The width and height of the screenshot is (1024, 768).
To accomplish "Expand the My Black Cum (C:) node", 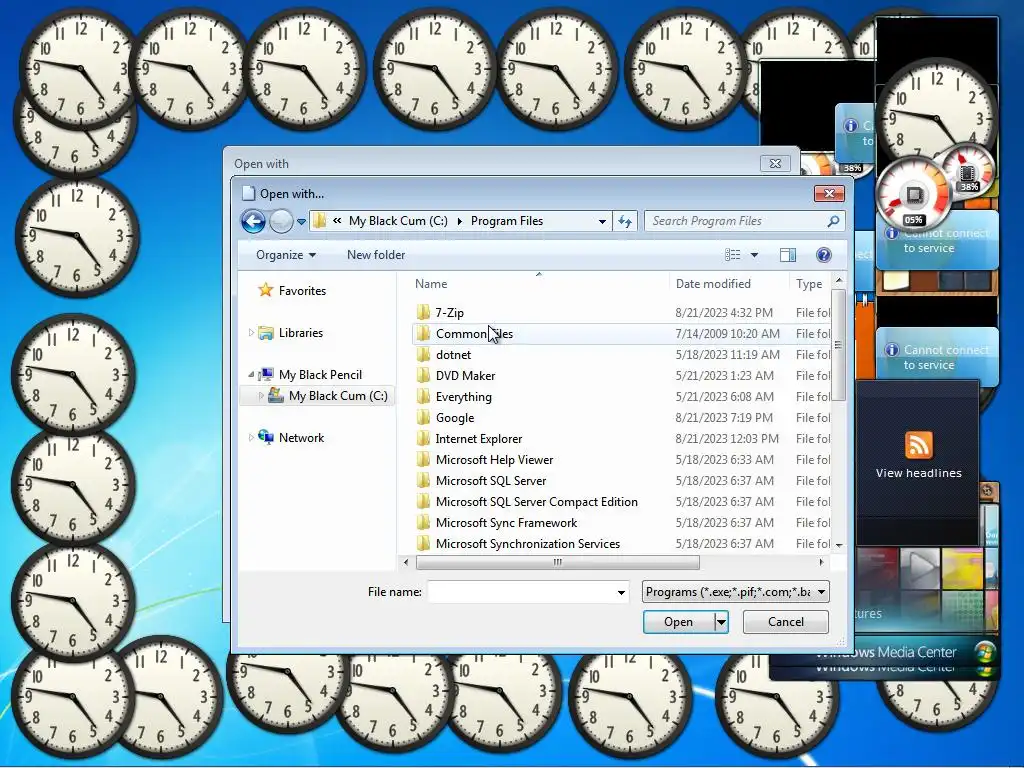I will (x=261, y=396).
